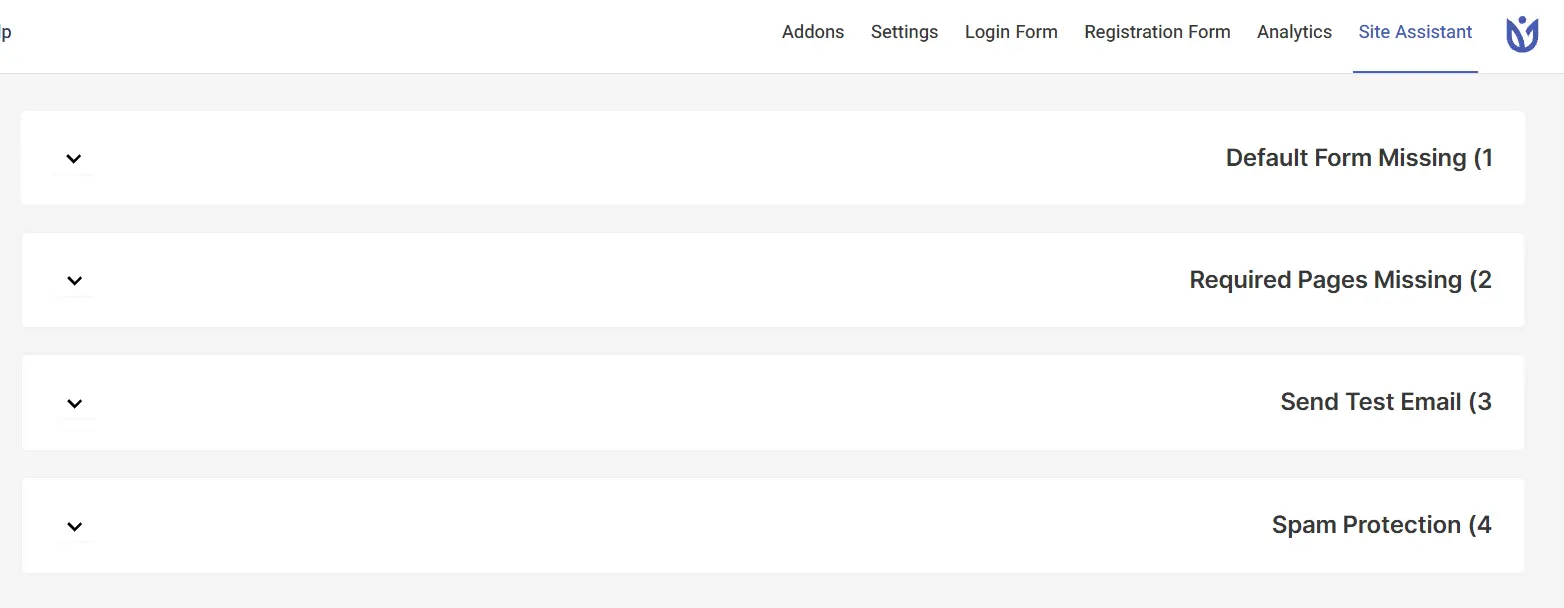Screen dimensions: 1564x608
Task: Expand Required Pages Missing using its chevron
Action: [73, 280]
